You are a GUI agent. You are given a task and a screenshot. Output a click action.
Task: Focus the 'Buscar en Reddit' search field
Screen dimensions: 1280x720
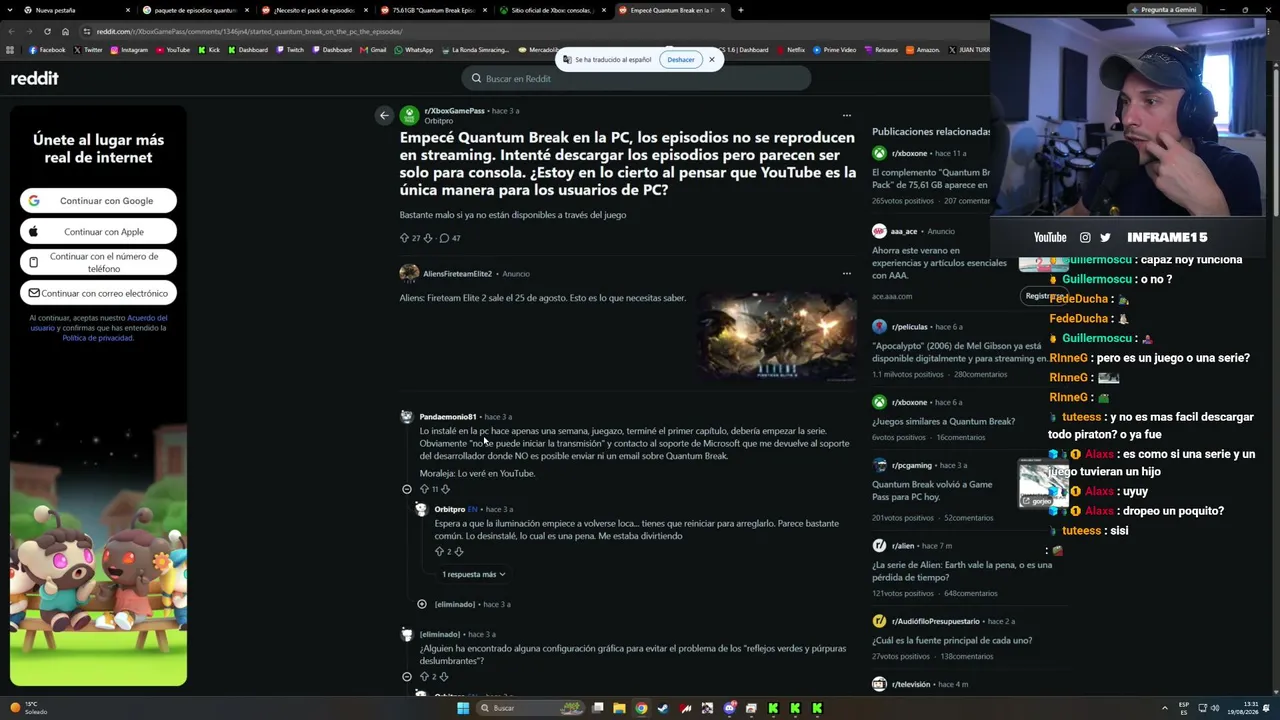636,78
